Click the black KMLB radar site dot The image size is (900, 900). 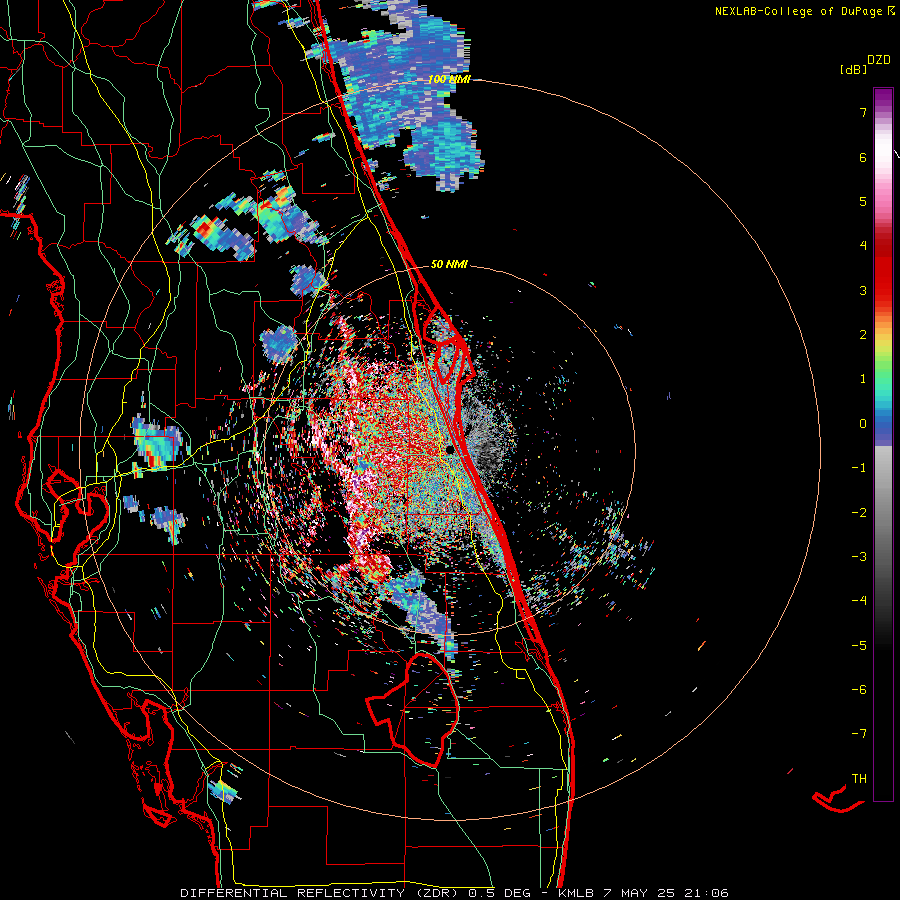(450, 450)
